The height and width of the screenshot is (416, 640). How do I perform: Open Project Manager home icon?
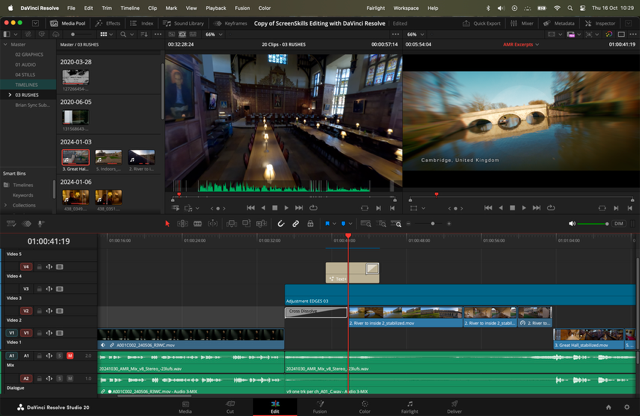[x=609, y=407]
